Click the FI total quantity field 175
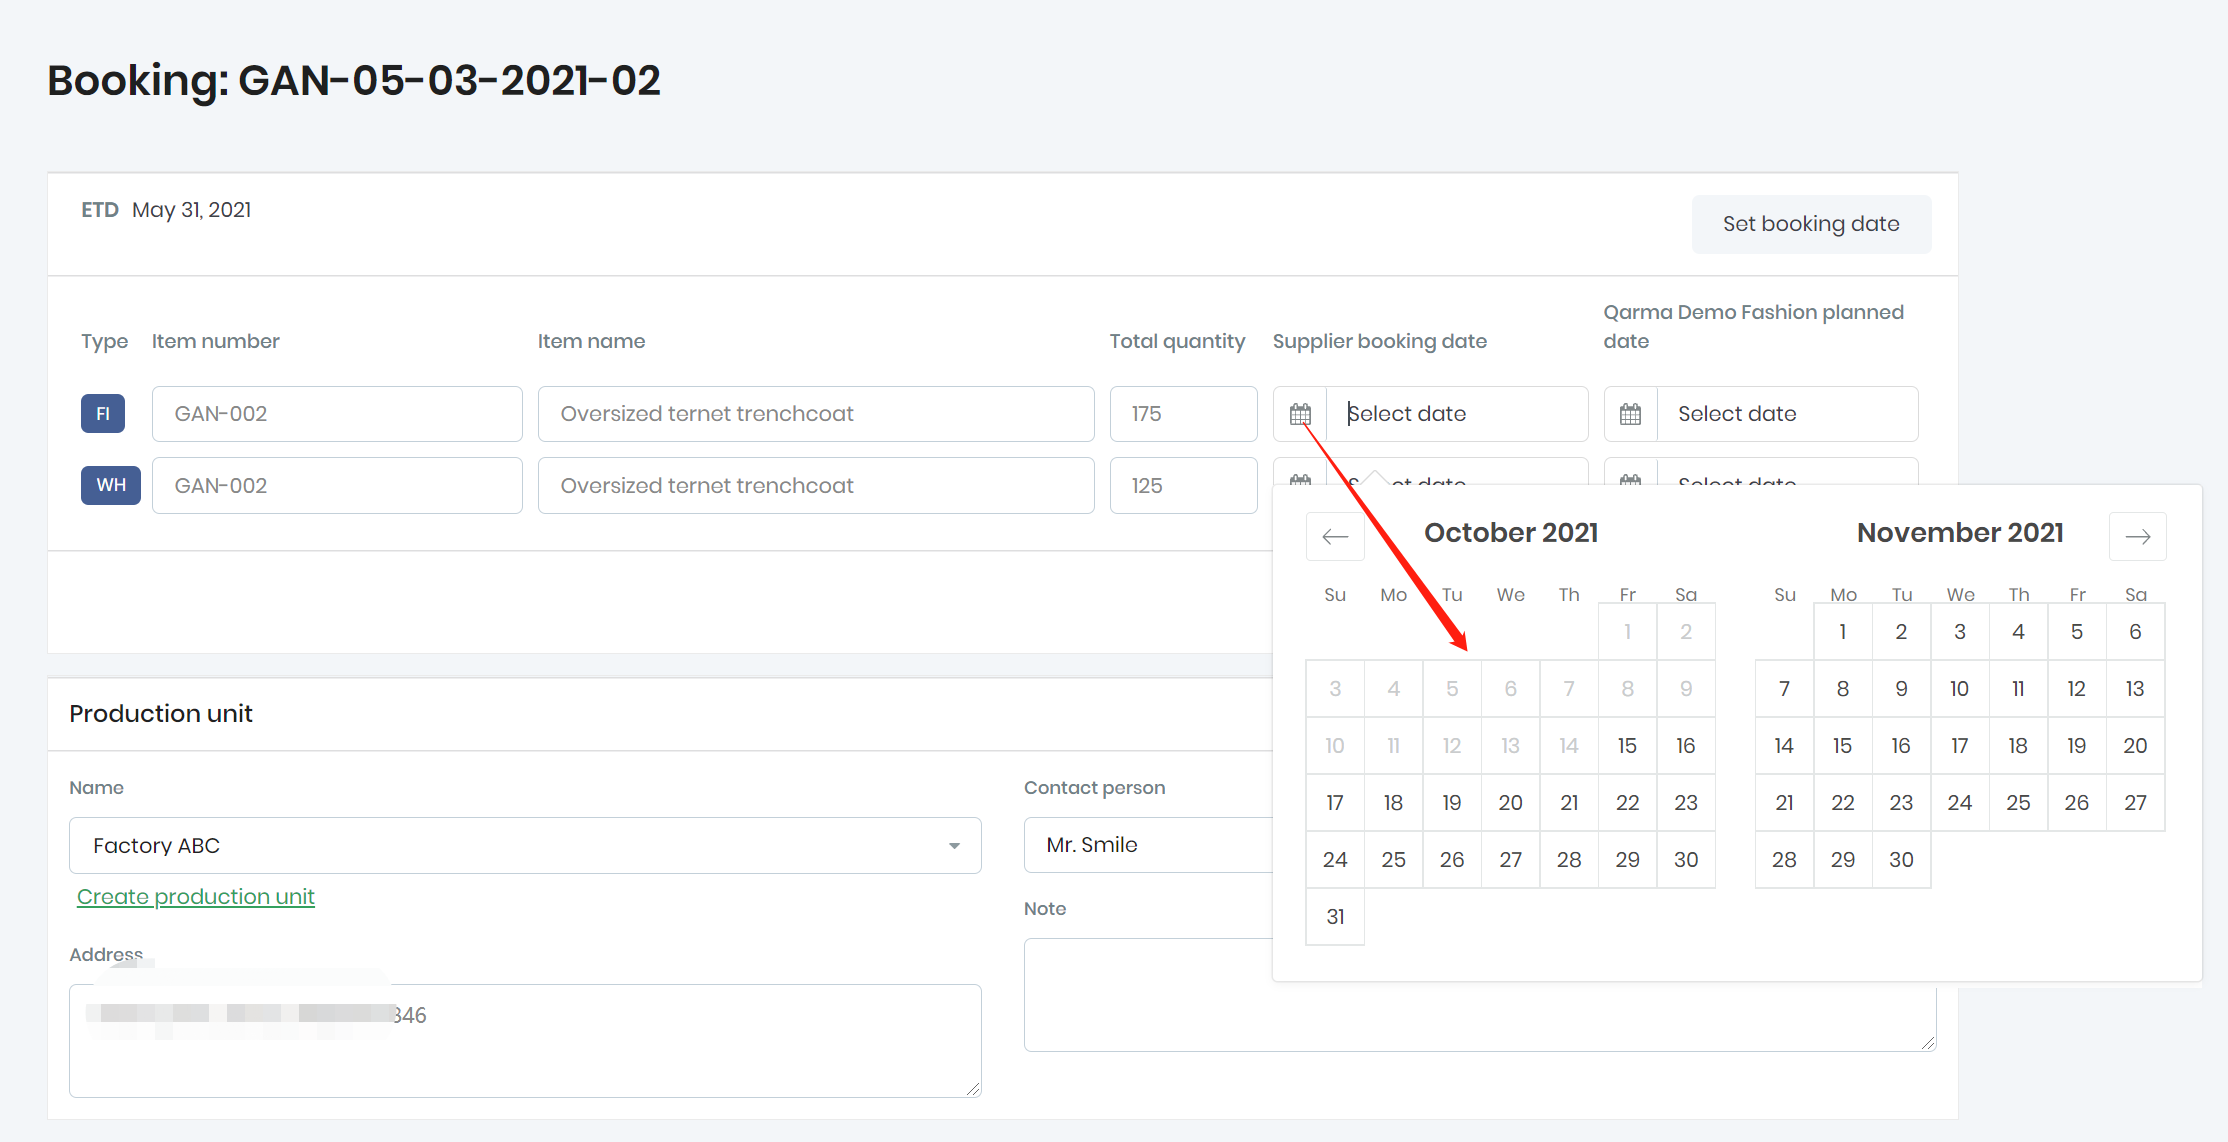This screenshot has height=1142, width=2228. 1183,414
